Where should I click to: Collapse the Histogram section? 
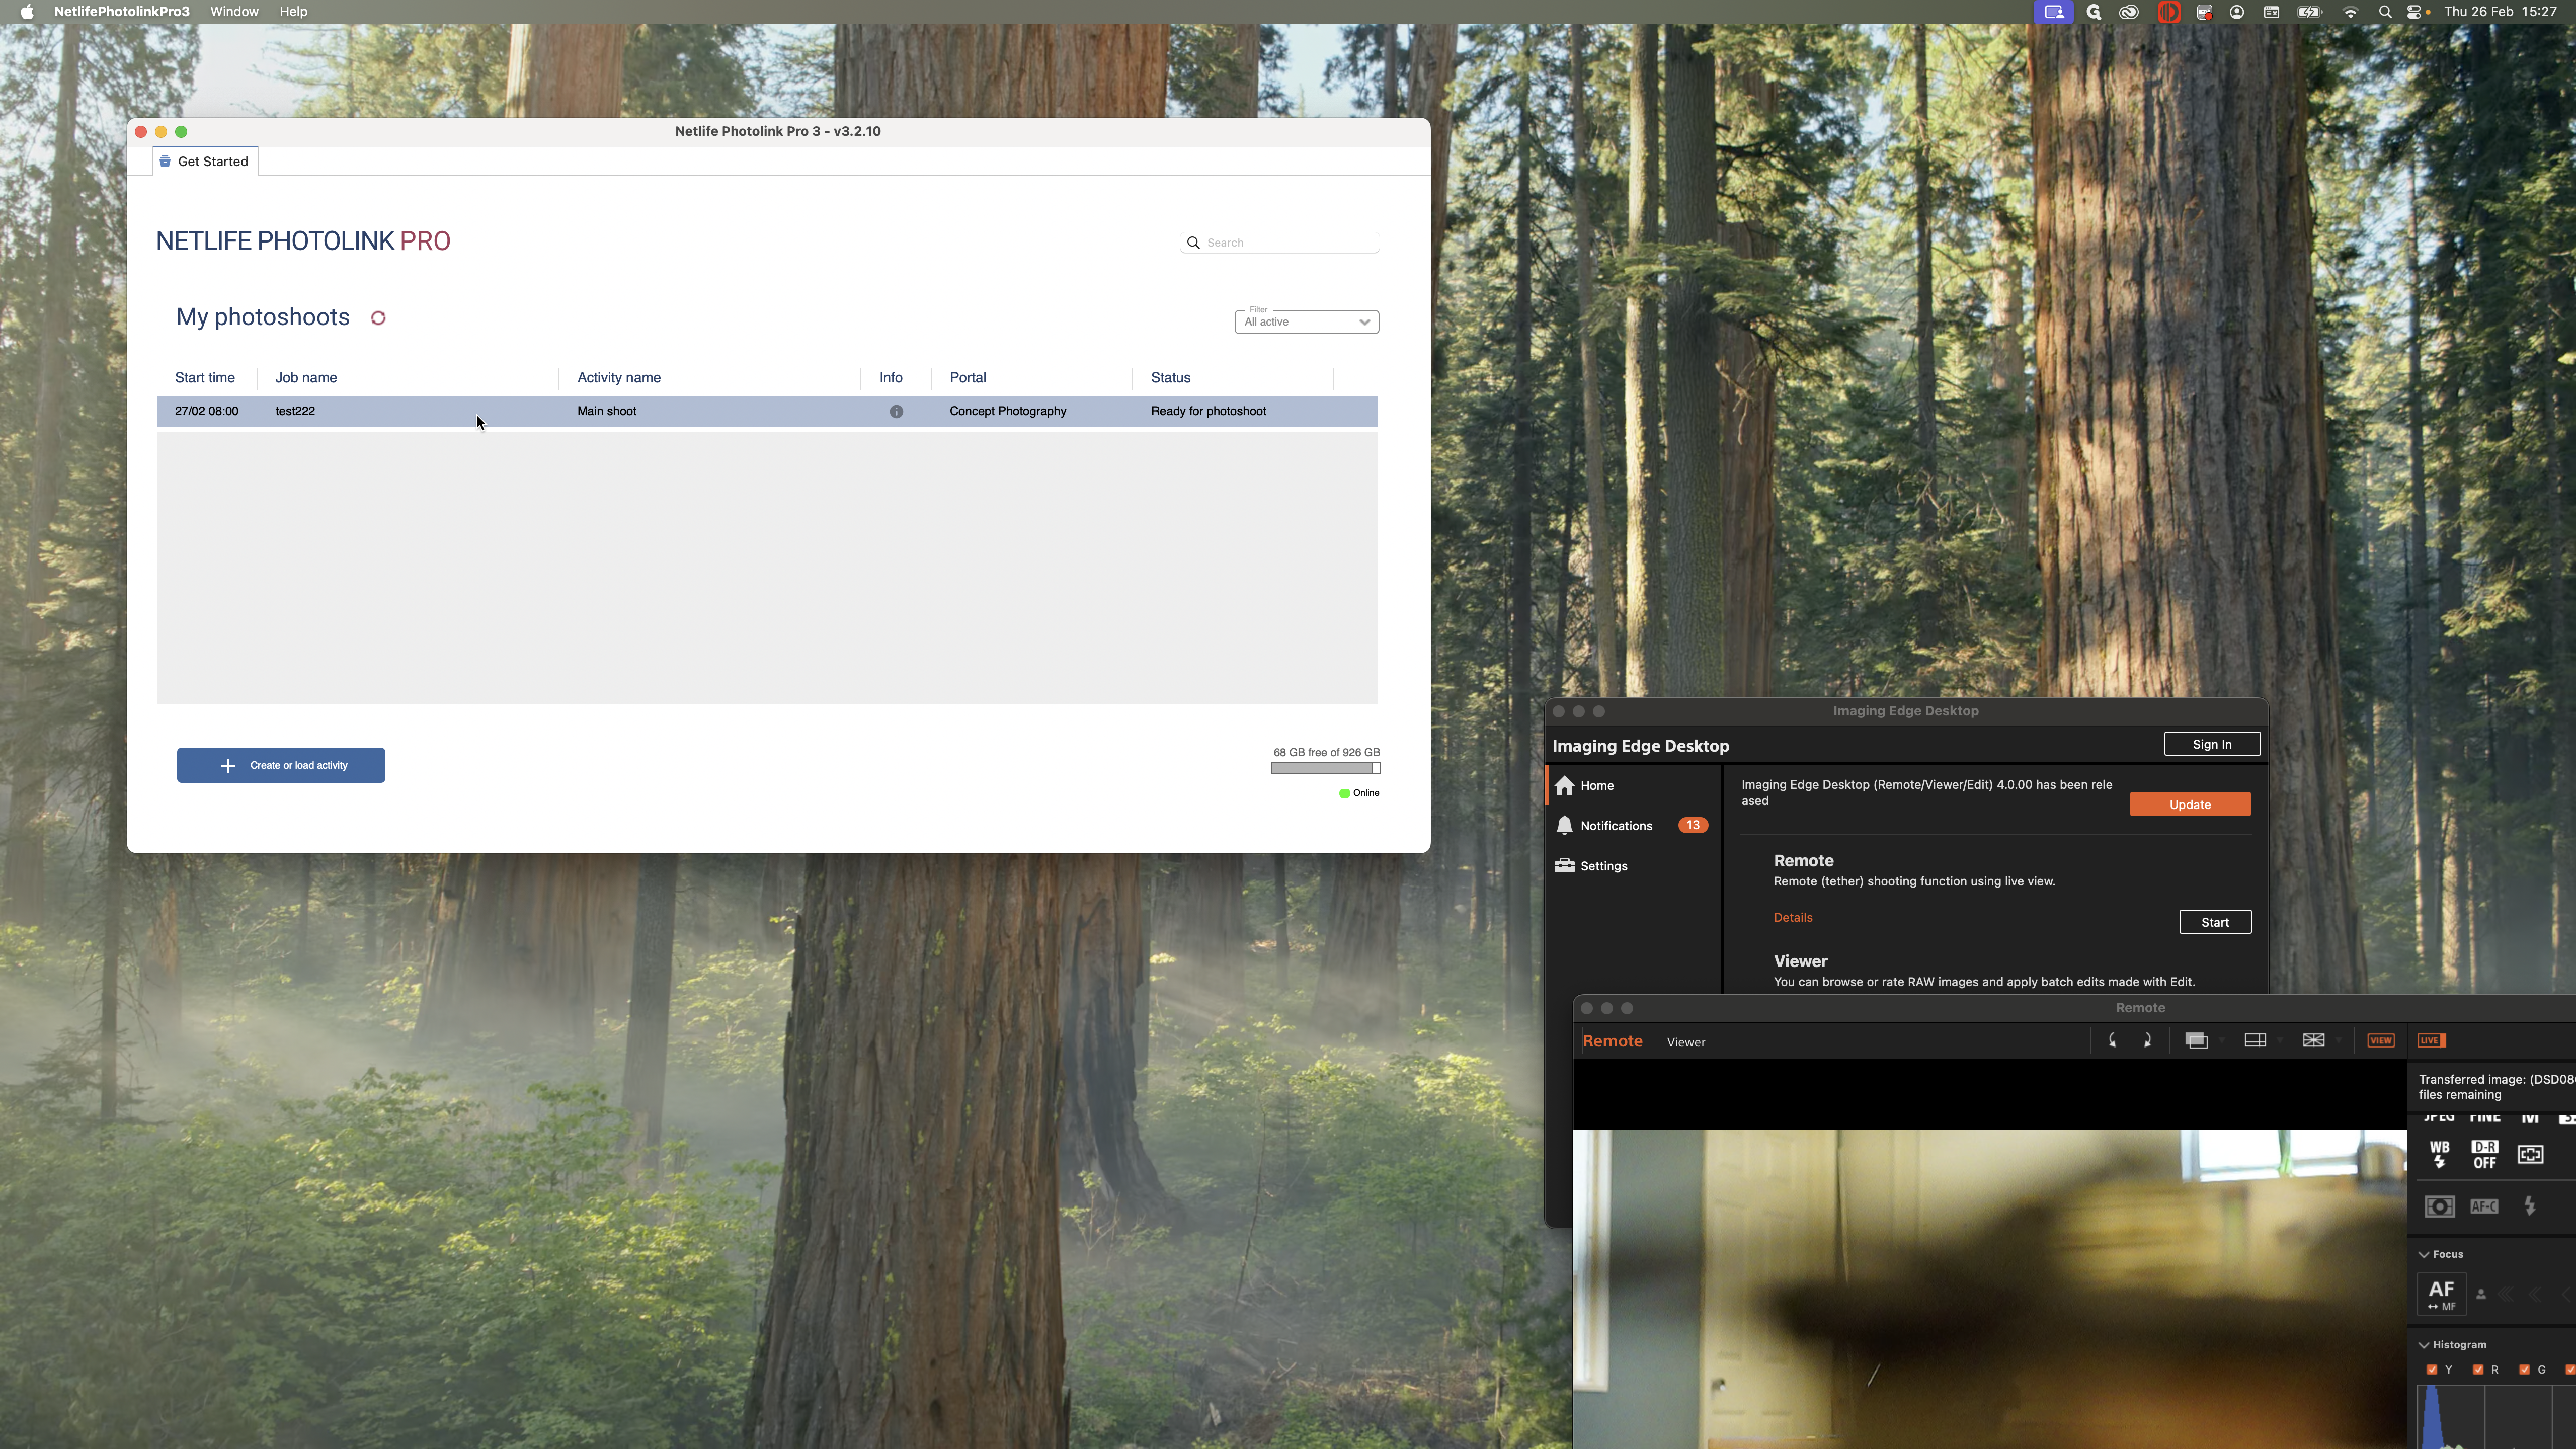click(x=2424, y=1345)
